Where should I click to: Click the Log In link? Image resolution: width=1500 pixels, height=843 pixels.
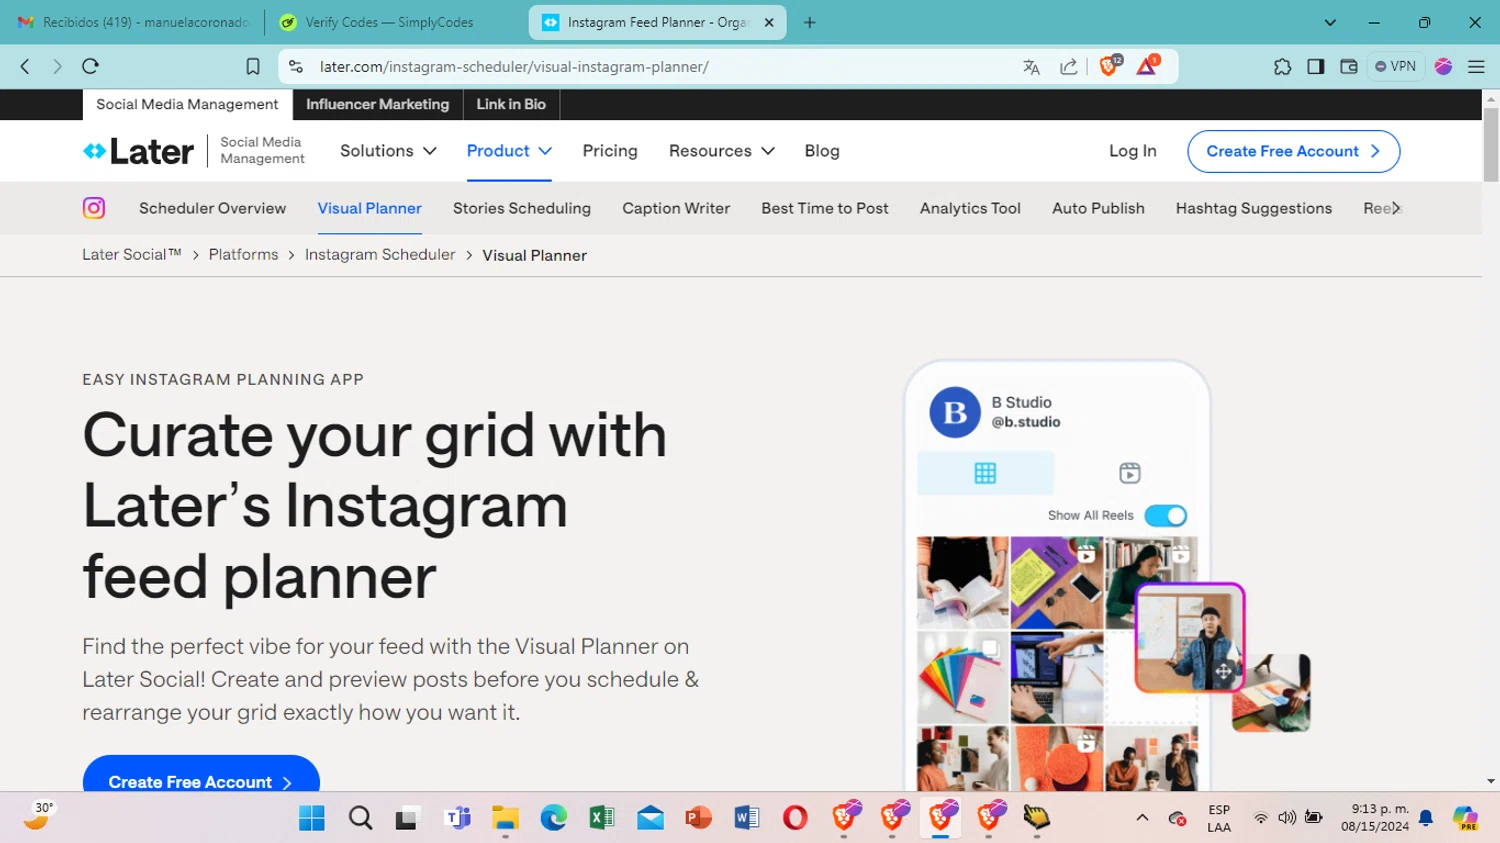(x=1133, y=151)
